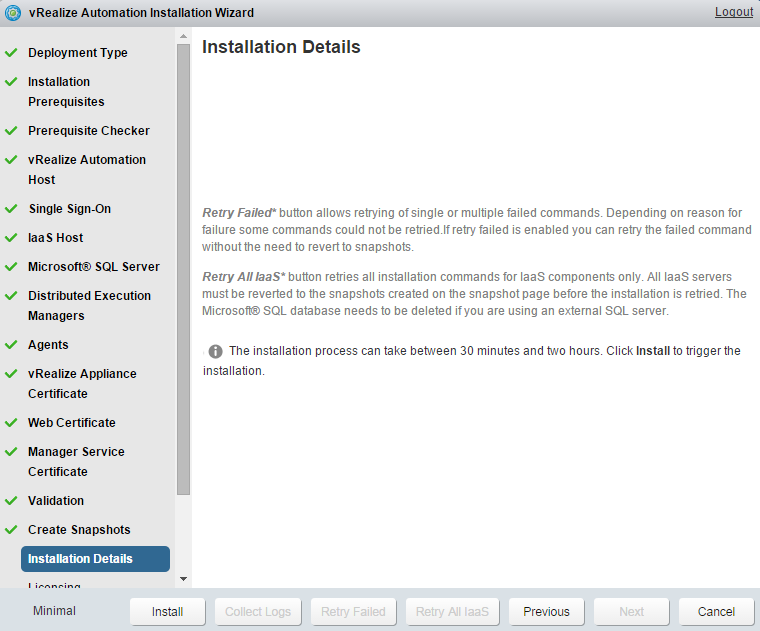
Task: Log out using the Logout link
Action: pos(734,13)
